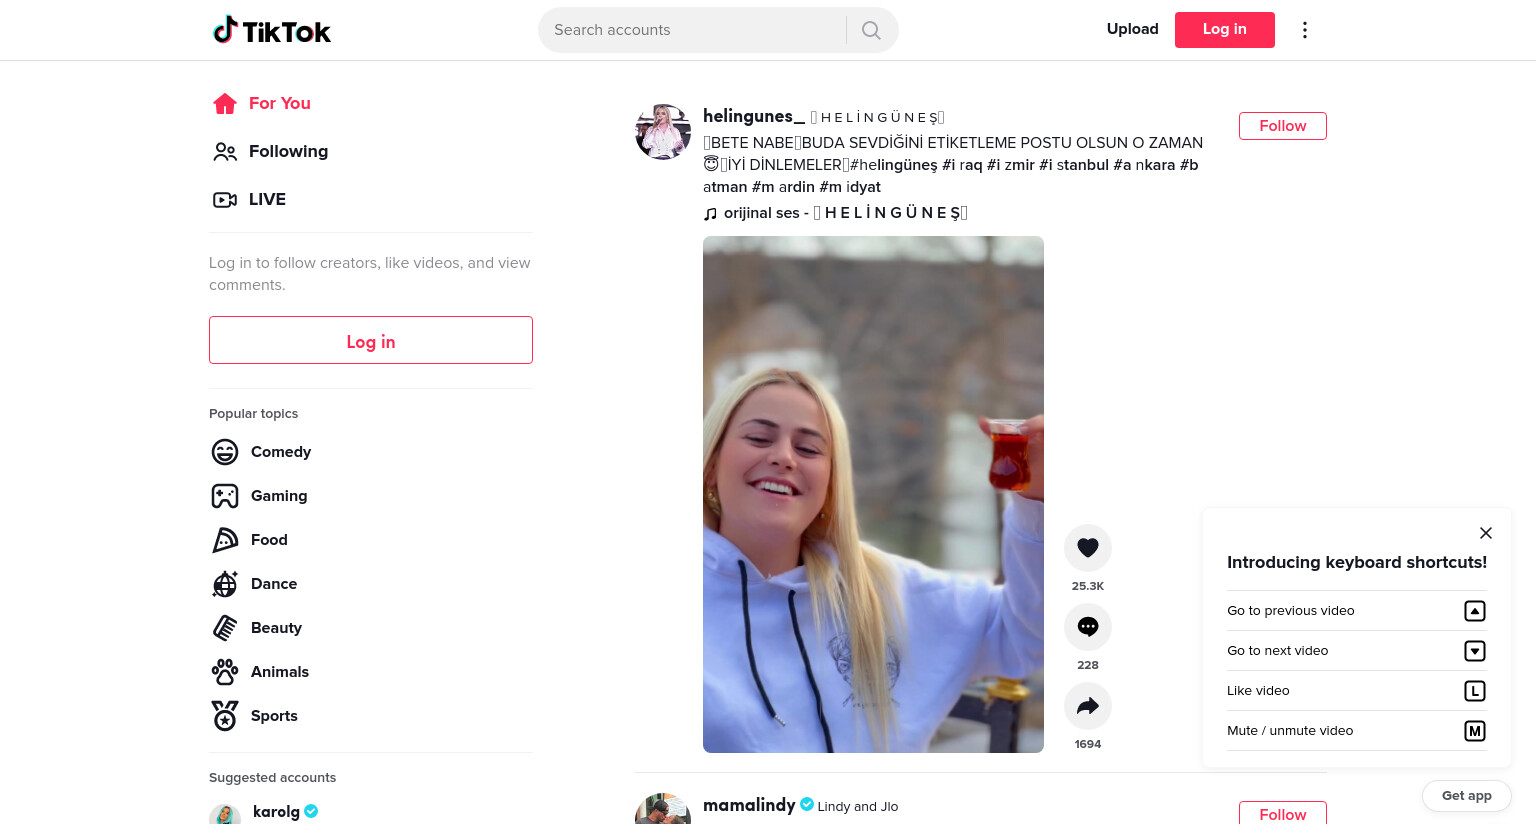1536x824 pixels.
Task: Click the Popular topics heading
Action: pos(253,414)
